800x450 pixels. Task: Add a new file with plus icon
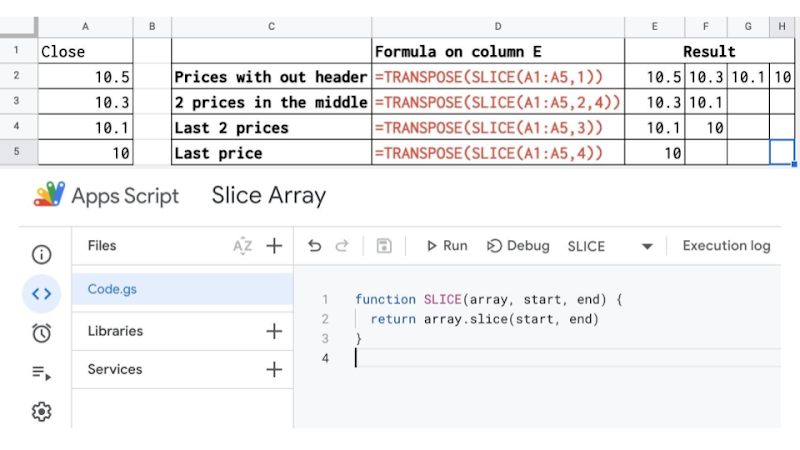(274, 246)
